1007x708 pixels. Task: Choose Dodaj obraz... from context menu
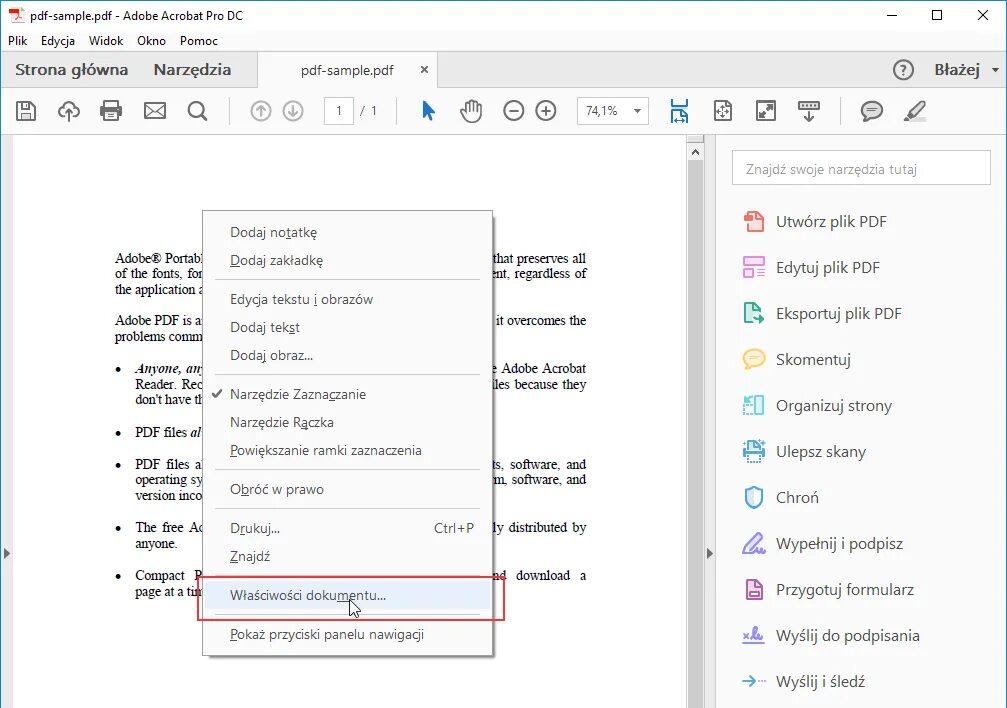[347, 355]
